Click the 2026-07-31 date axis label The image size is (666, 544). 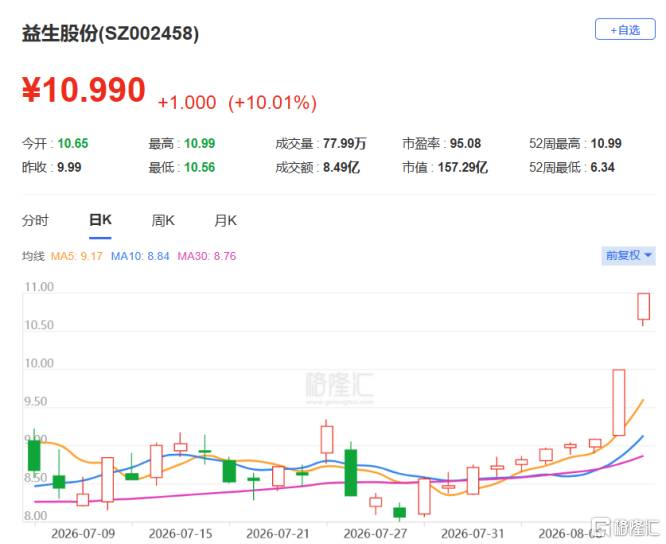click(473, 533)
